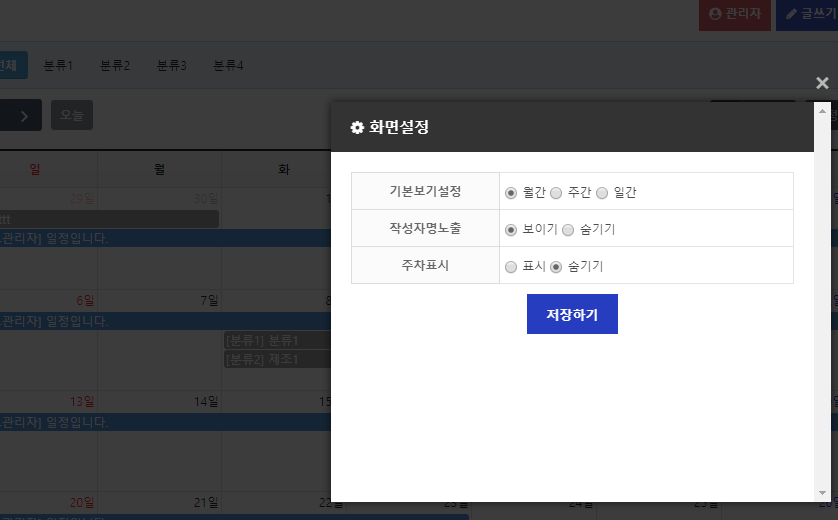This screenshot has height=520, width=838.
Task: Open the 분류1 category tab
Action: click(x=58, y=66)
